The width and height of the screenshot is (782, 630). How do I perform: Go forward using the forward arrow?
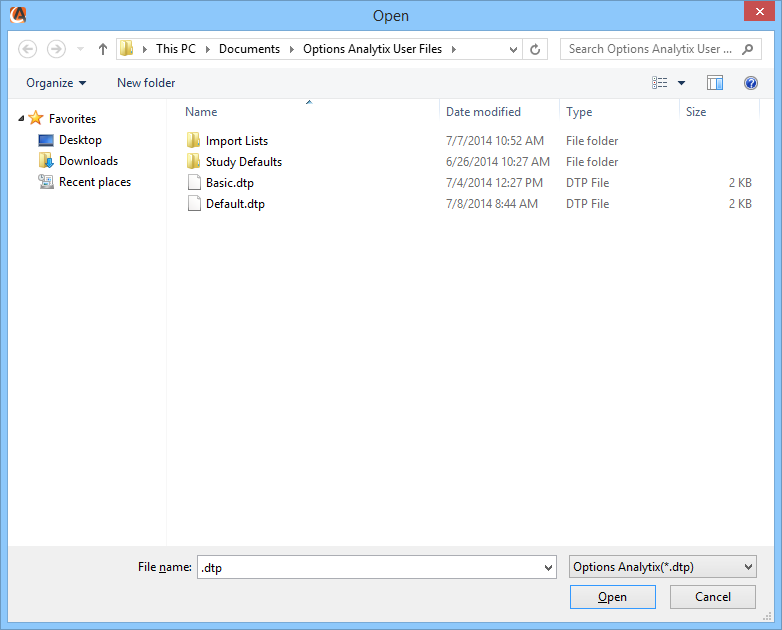pos(56,49)
